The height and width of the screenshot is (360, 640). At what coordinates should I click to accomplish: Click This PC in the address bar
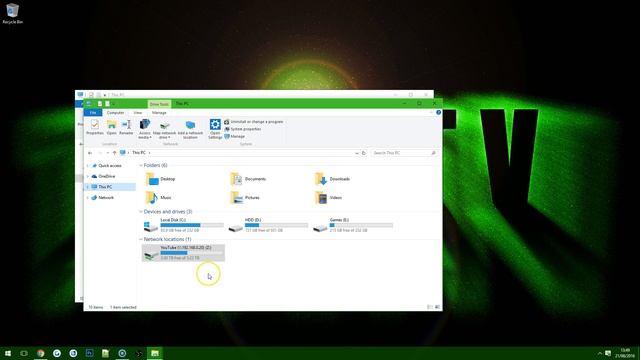click(x=139, y=153)
